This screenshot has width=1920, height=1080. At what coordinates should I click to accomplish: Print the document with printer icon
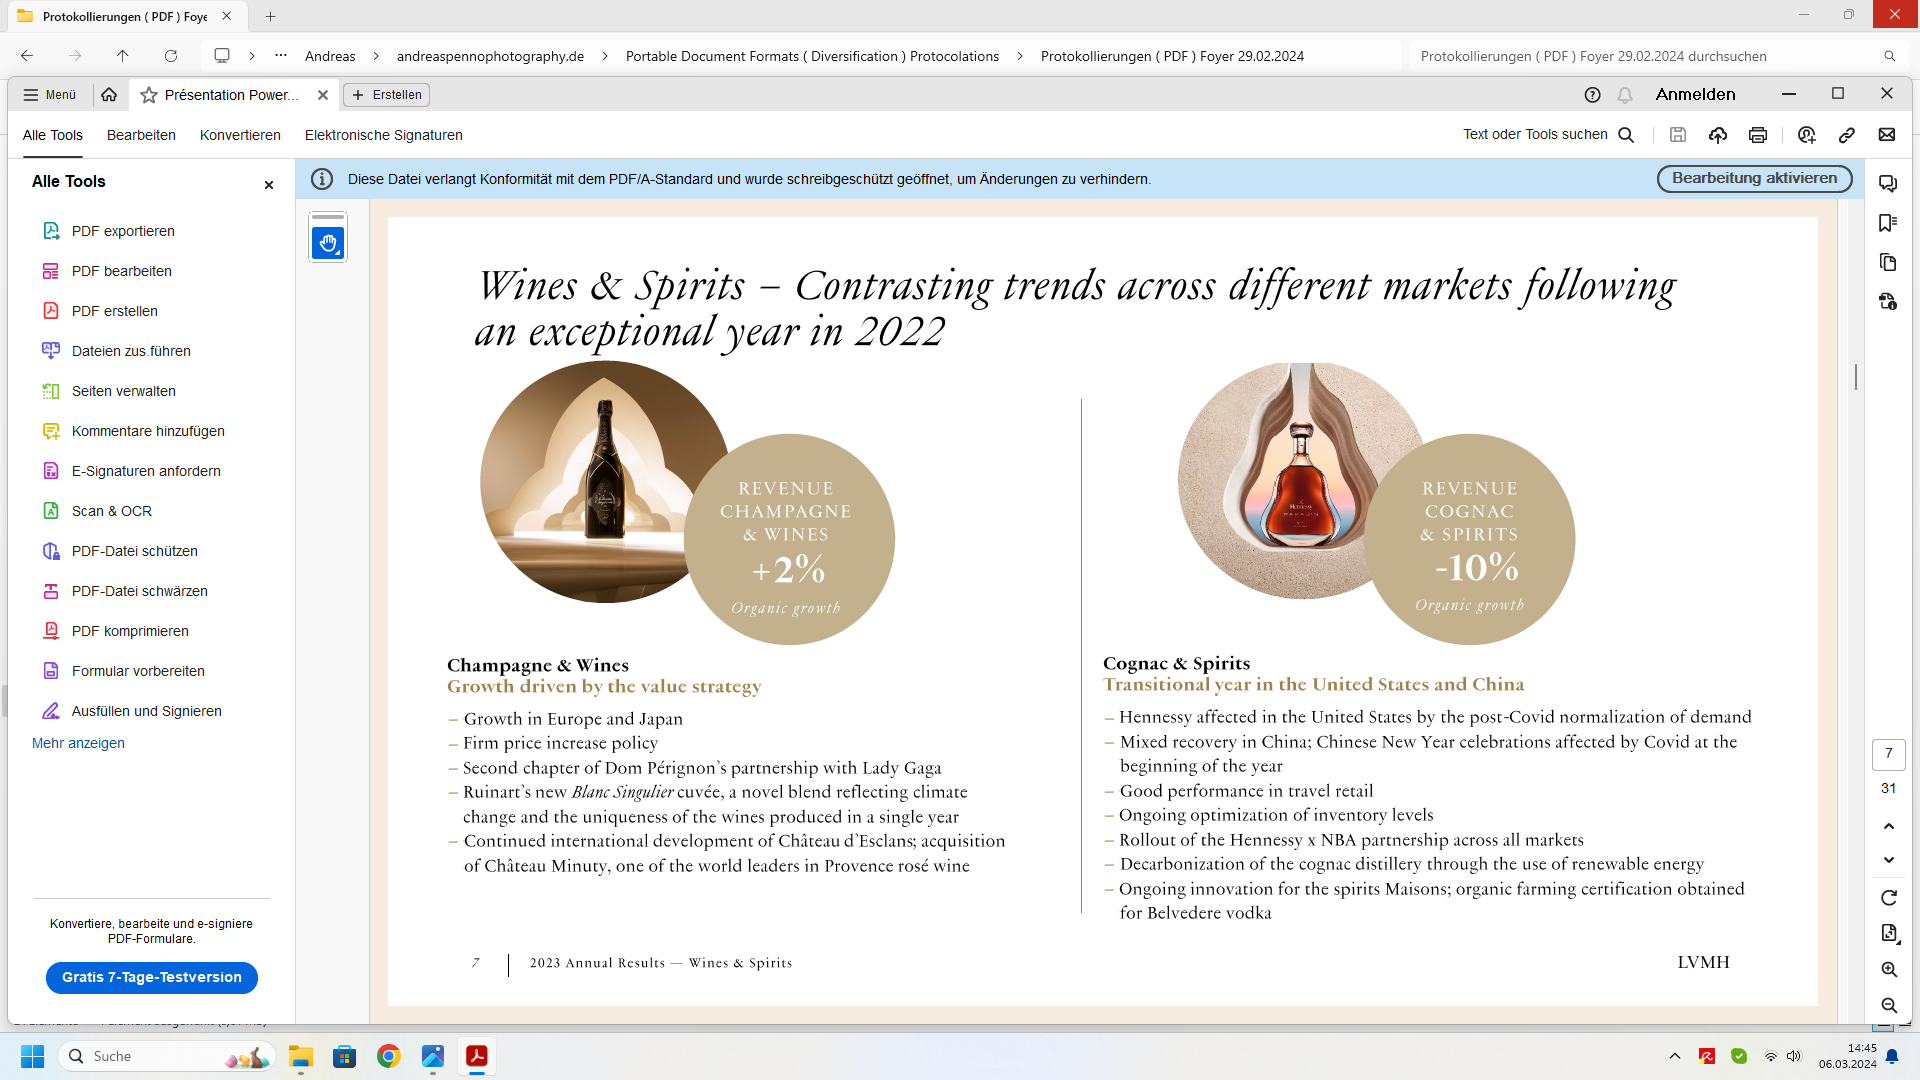pos(1758,135)
